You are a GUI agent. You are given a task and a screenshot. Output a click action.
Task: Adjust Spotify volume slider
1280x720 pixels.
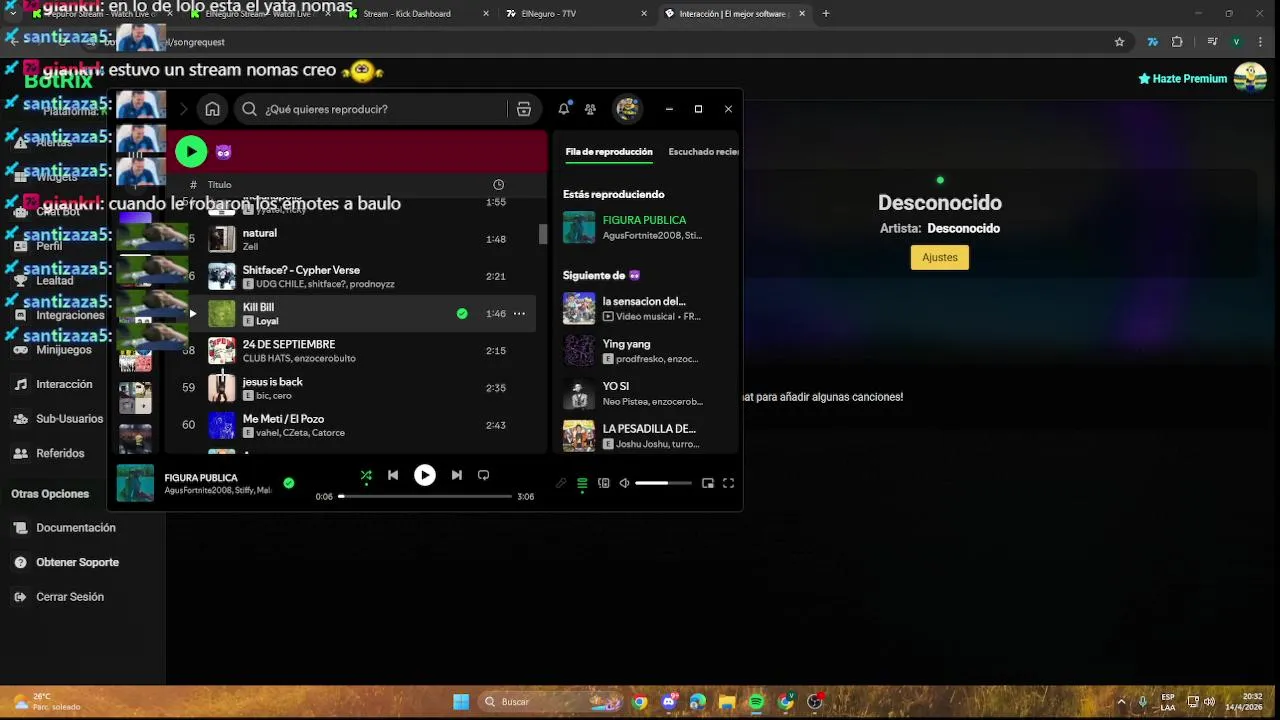[663, 483]
